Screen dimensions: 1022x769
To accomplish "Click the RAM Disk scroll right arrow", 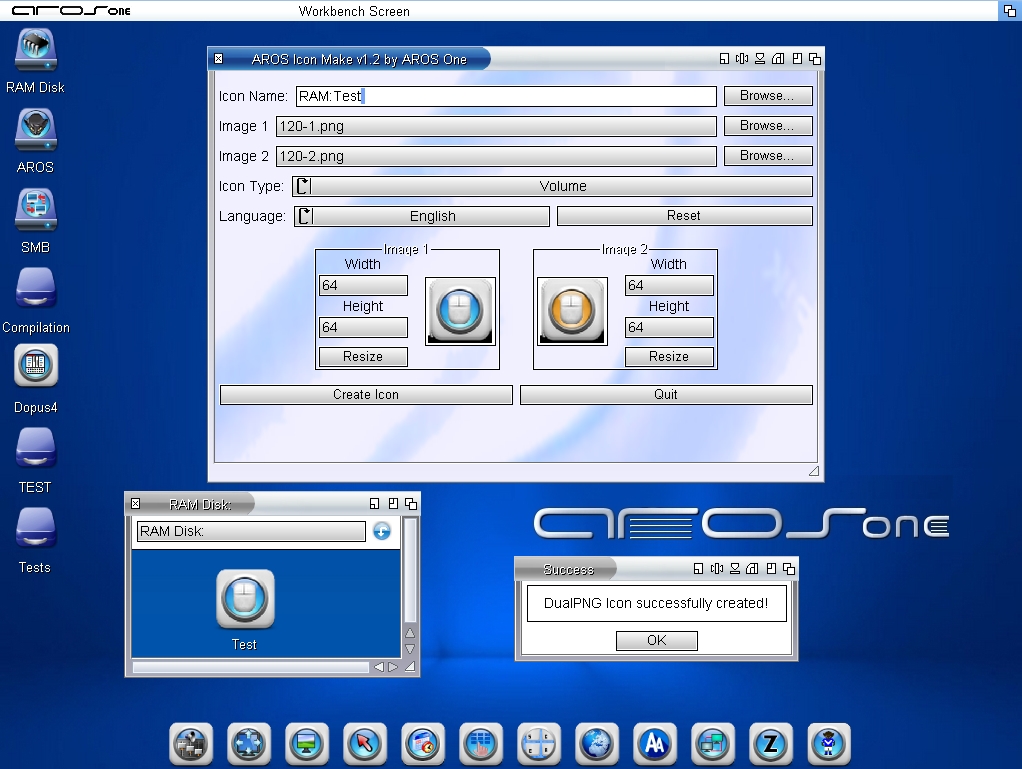I will [x=393, y=667].
